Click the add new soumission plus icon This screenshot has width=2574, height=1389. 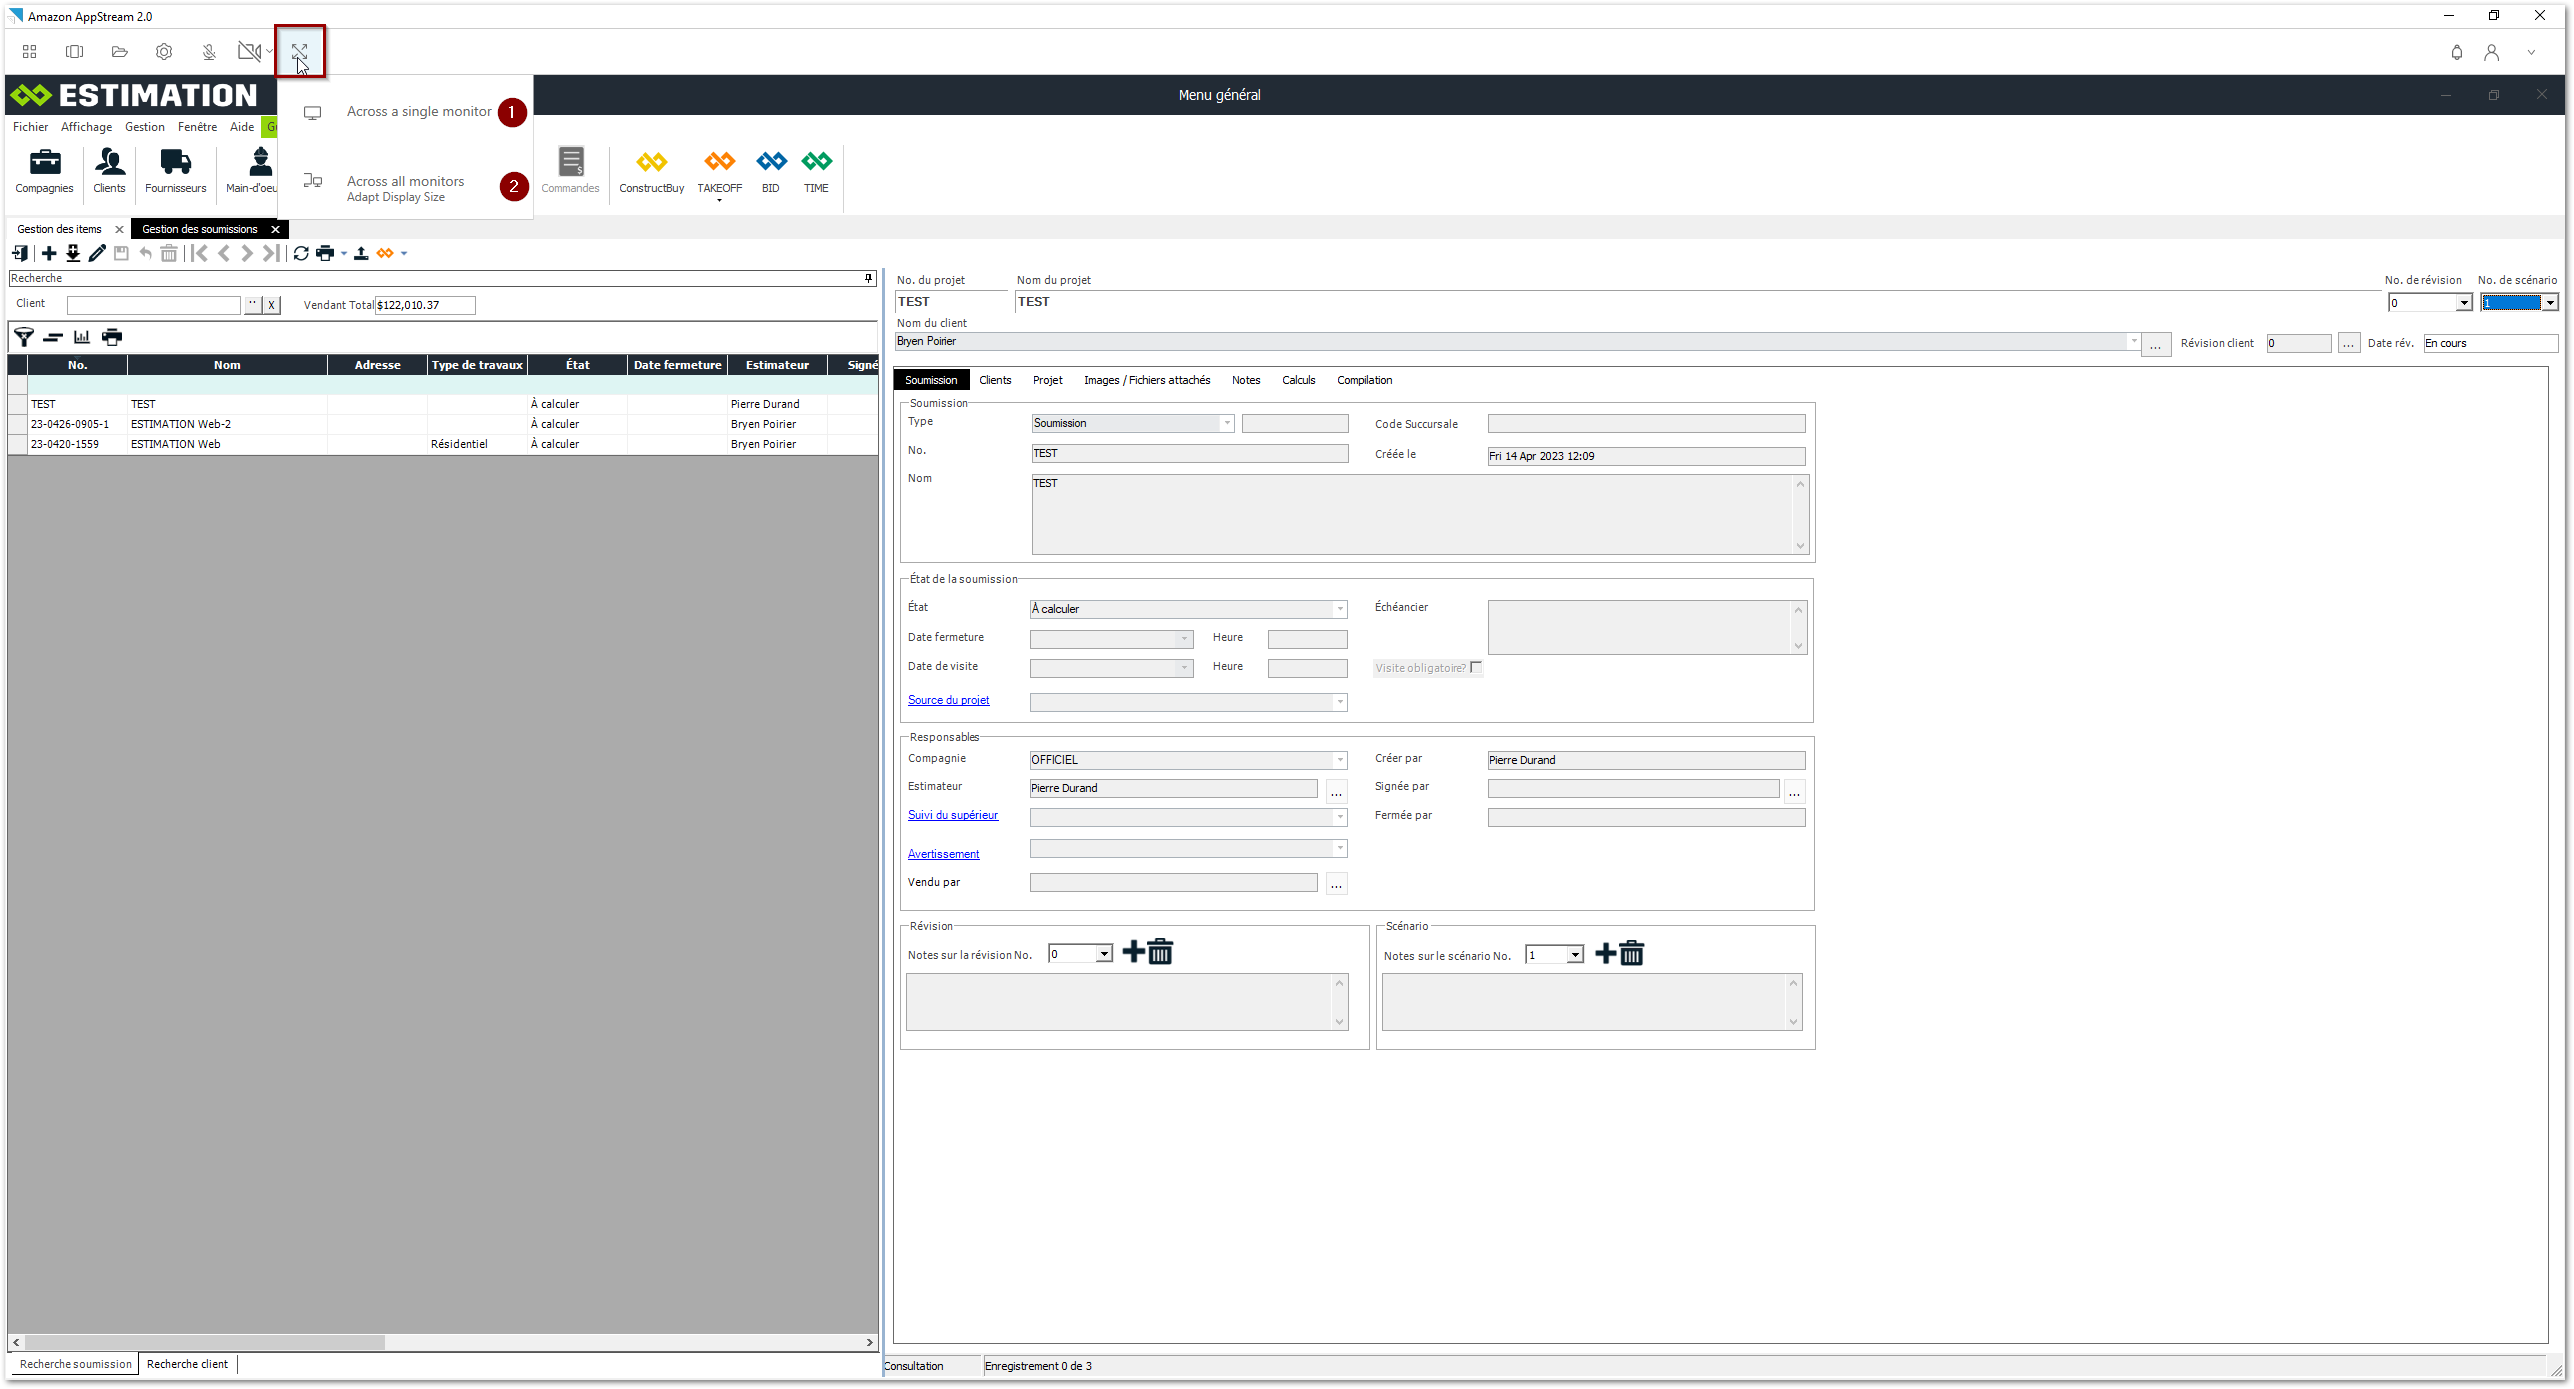pyautogui.click(x=49, y=254)
